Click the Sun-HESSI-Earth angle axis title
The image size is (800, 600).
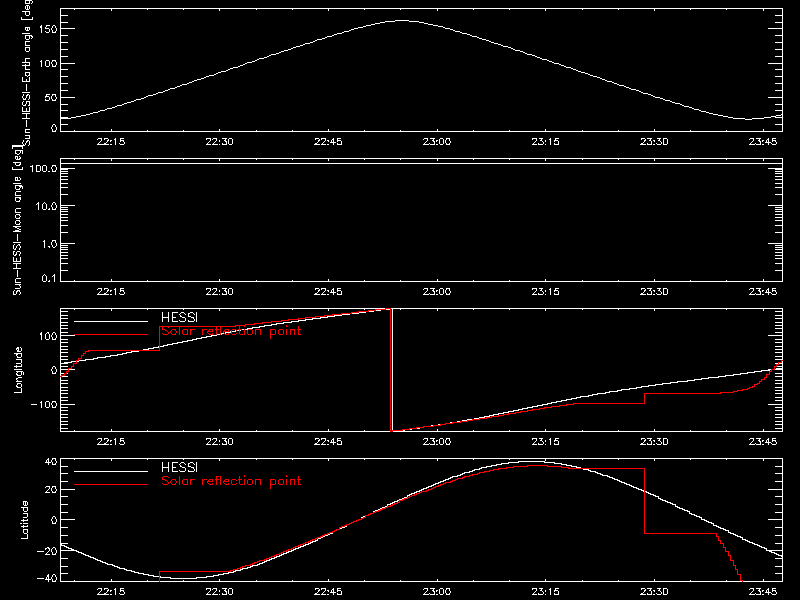(x=27, y=72)
